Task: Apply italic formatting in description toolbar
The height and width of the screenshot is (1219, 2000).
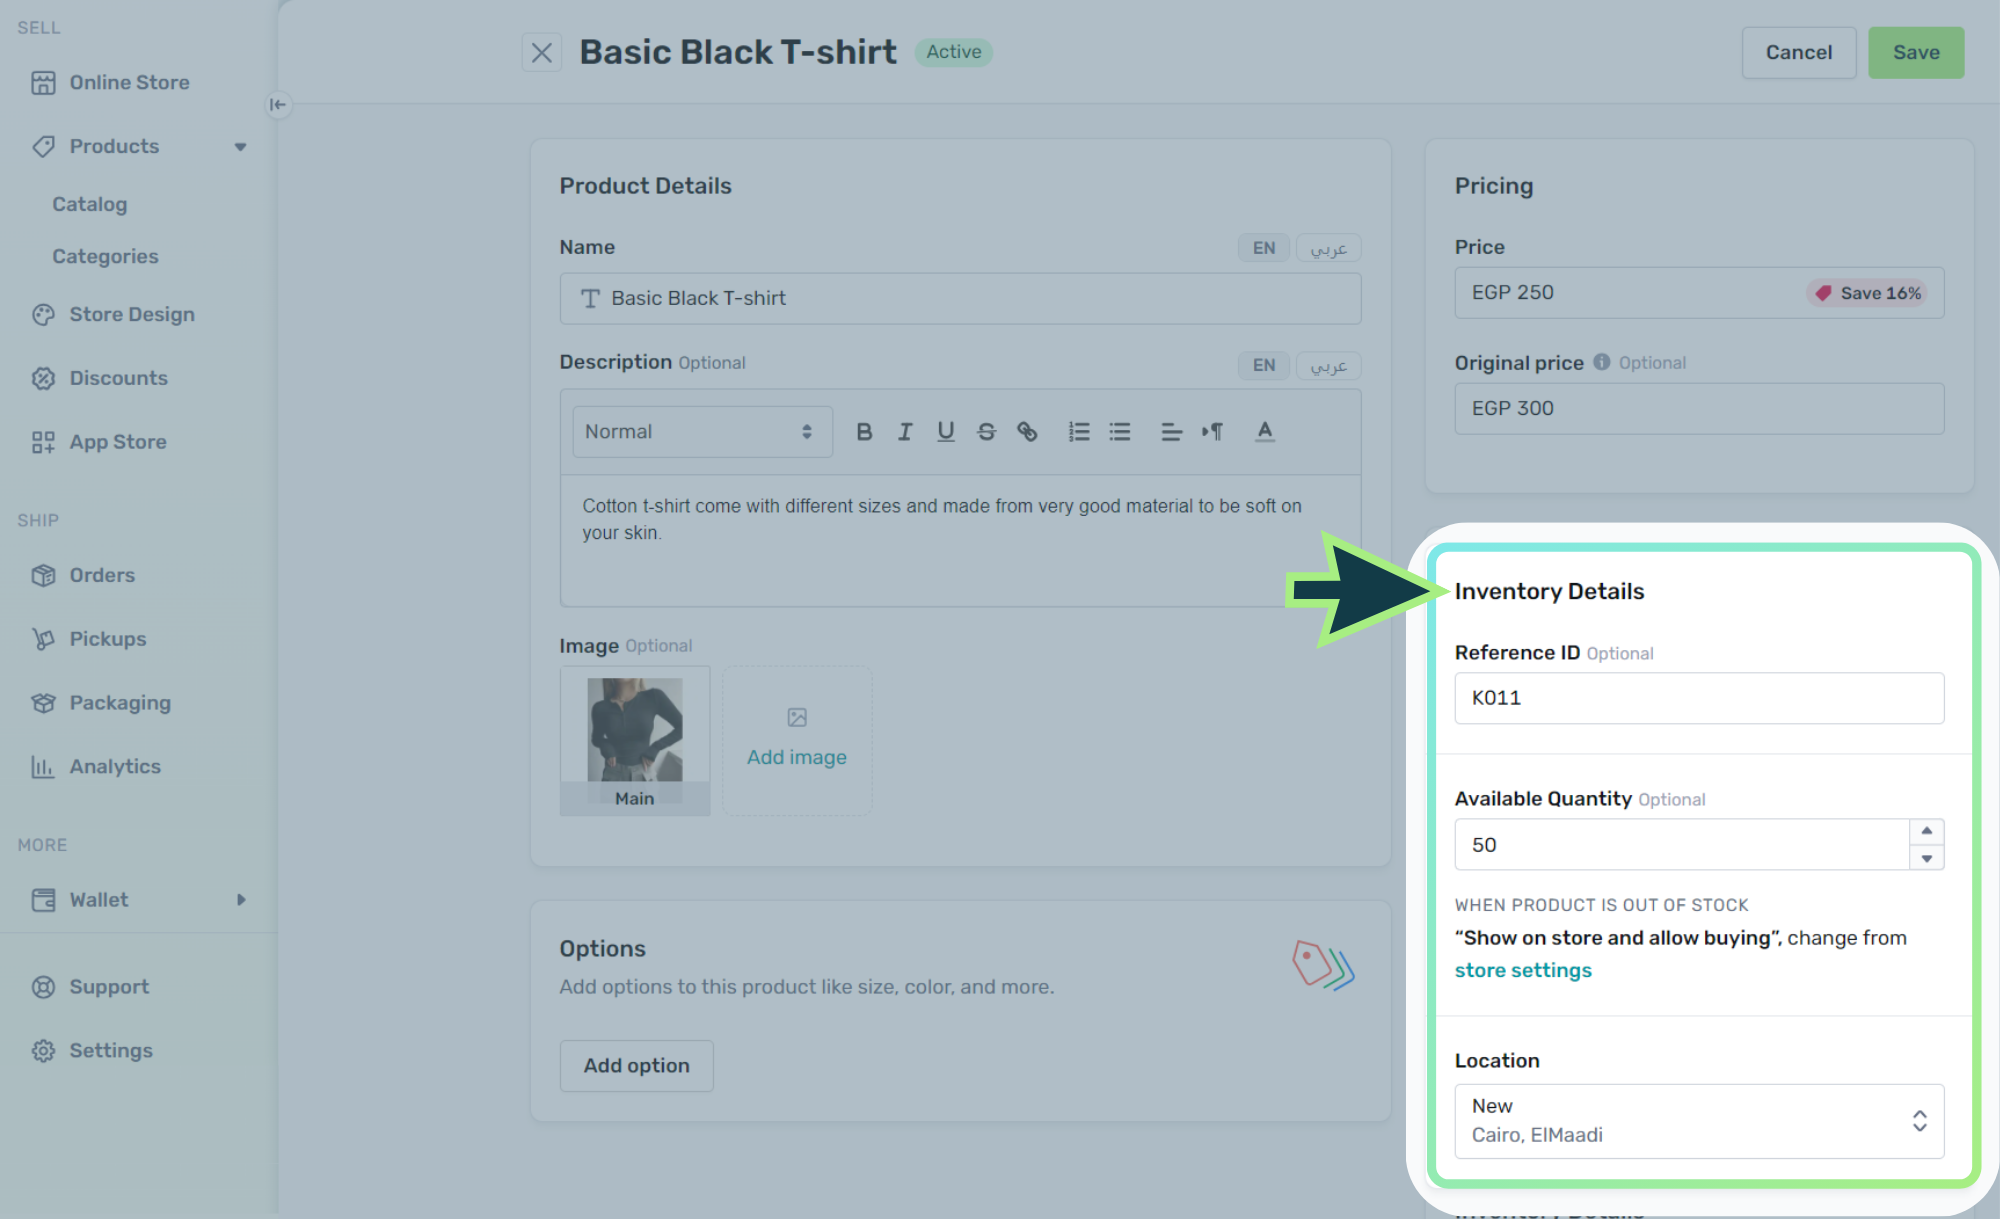Action: tap(905, 432)
